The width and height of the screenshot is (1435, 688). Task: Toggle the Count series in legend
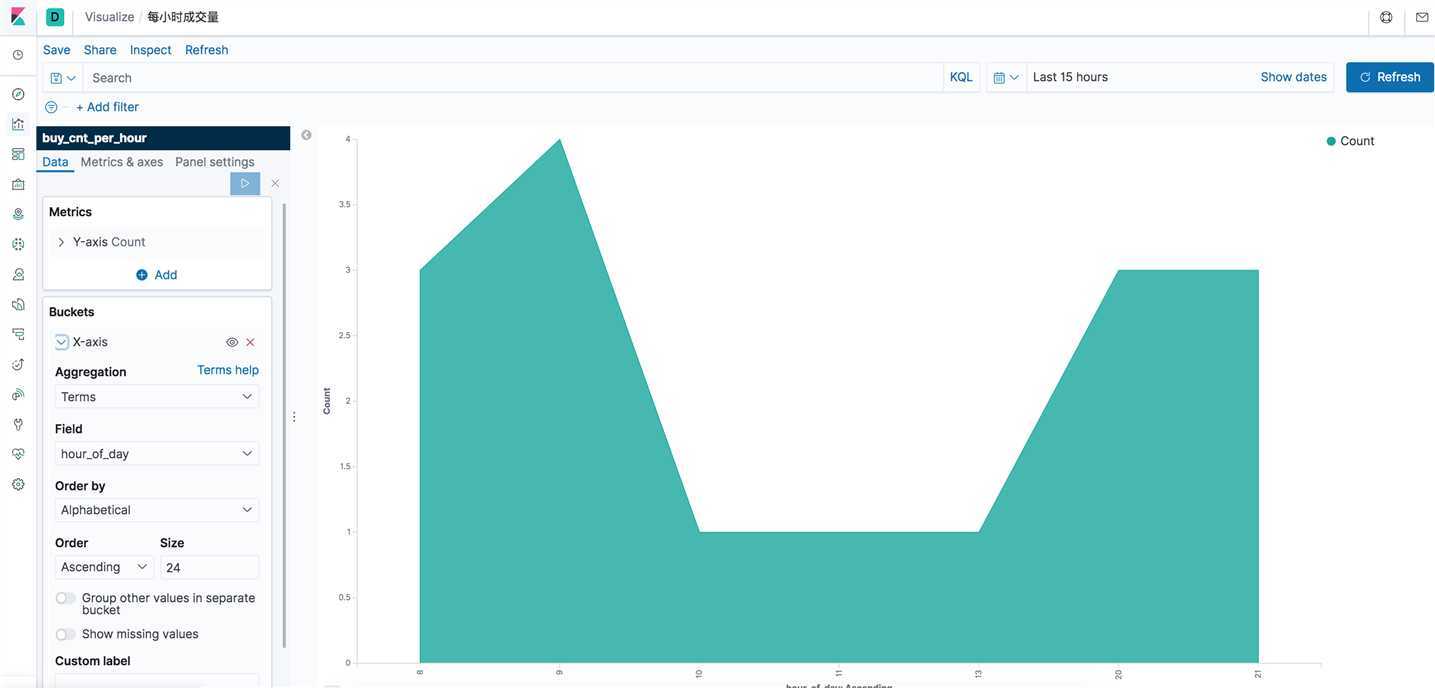coord(1350,141)
